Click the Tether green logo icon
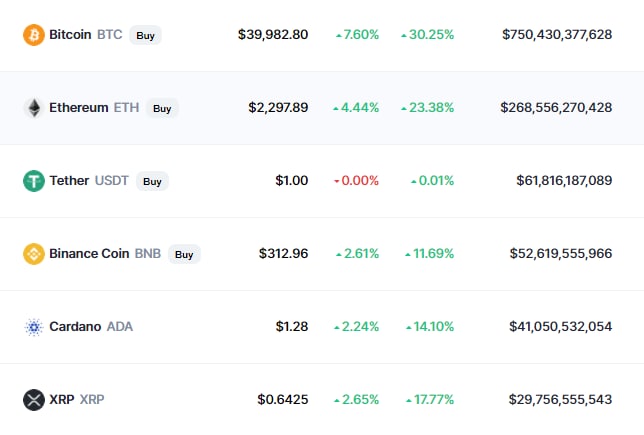Screen dimensions: 644x435 (34, 181)
